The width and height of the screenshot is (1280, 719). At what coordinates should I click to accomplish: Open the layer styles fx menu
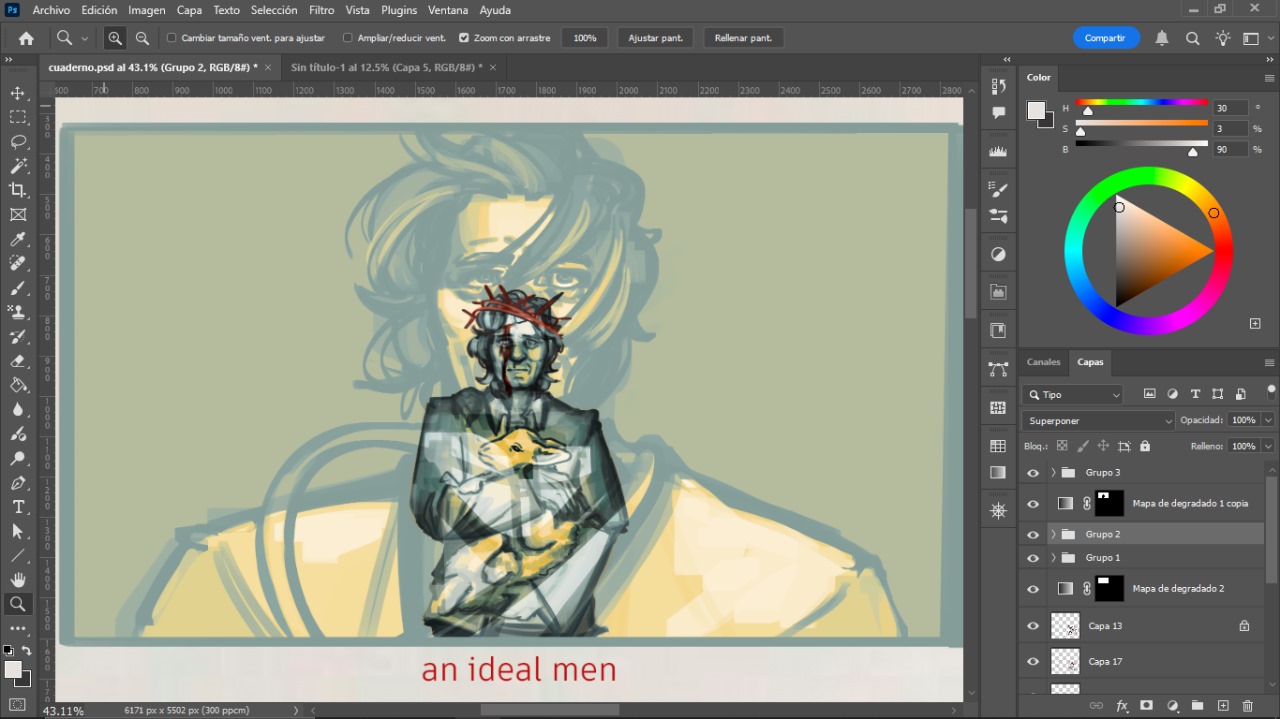(1122, 706)
